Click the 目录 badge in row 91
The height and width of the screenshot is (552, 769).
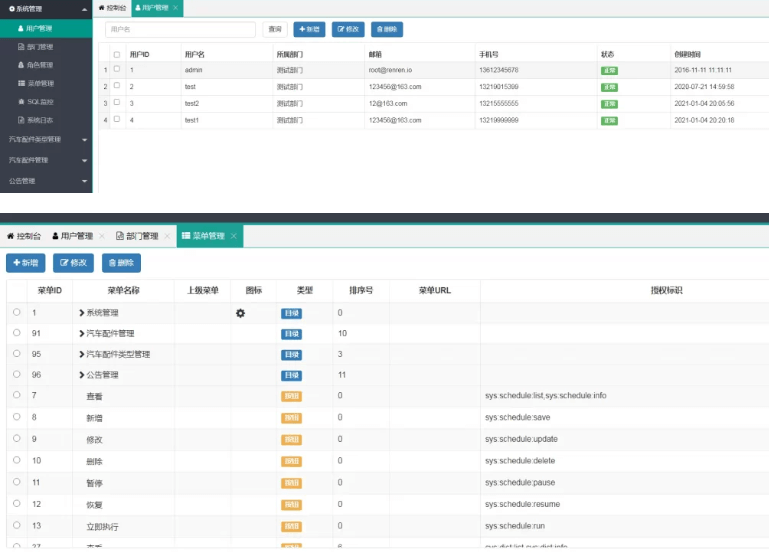click(291, 334)
